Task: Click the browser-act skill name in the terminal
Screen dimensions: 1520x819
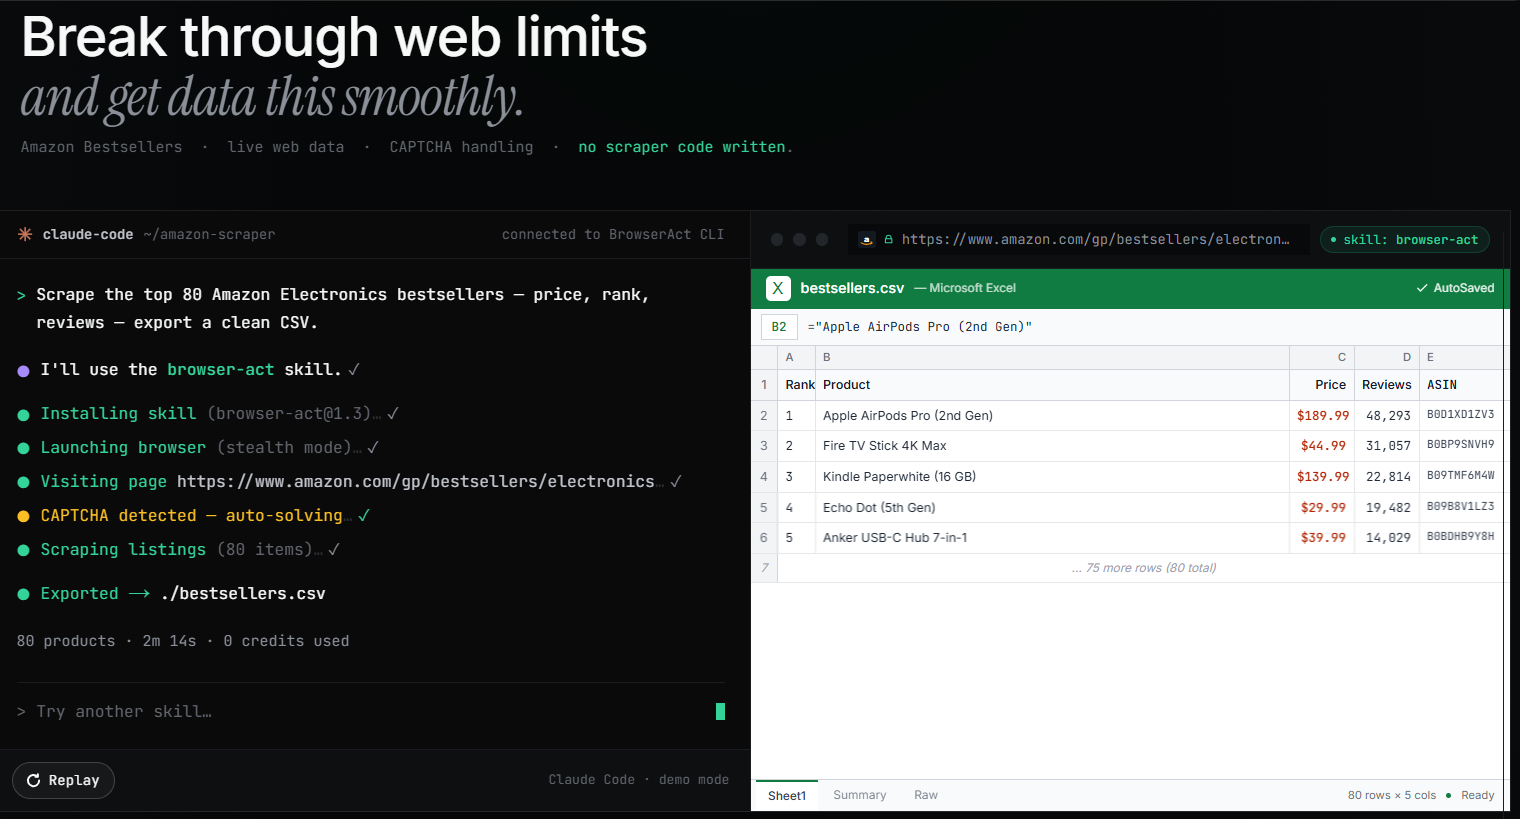Action: click(220, 370)
